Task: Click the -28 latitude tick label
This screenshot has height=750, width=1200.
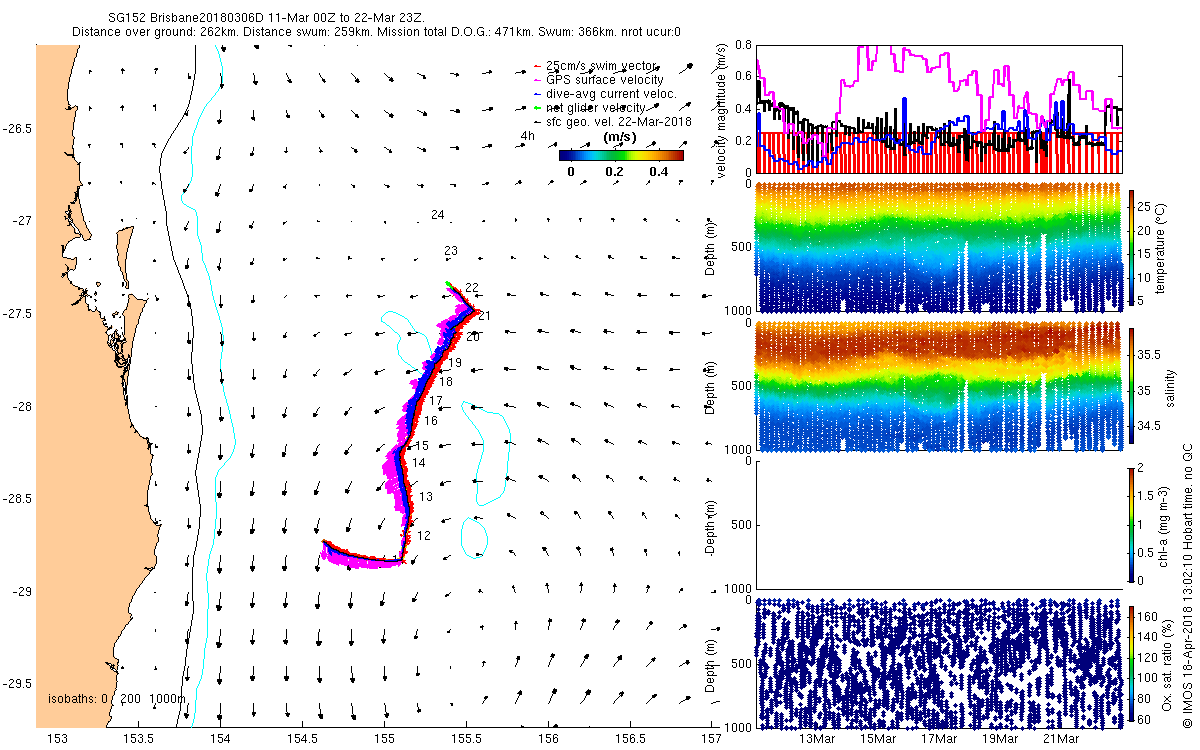Action: pyautogui.click(x=21, y=407)
